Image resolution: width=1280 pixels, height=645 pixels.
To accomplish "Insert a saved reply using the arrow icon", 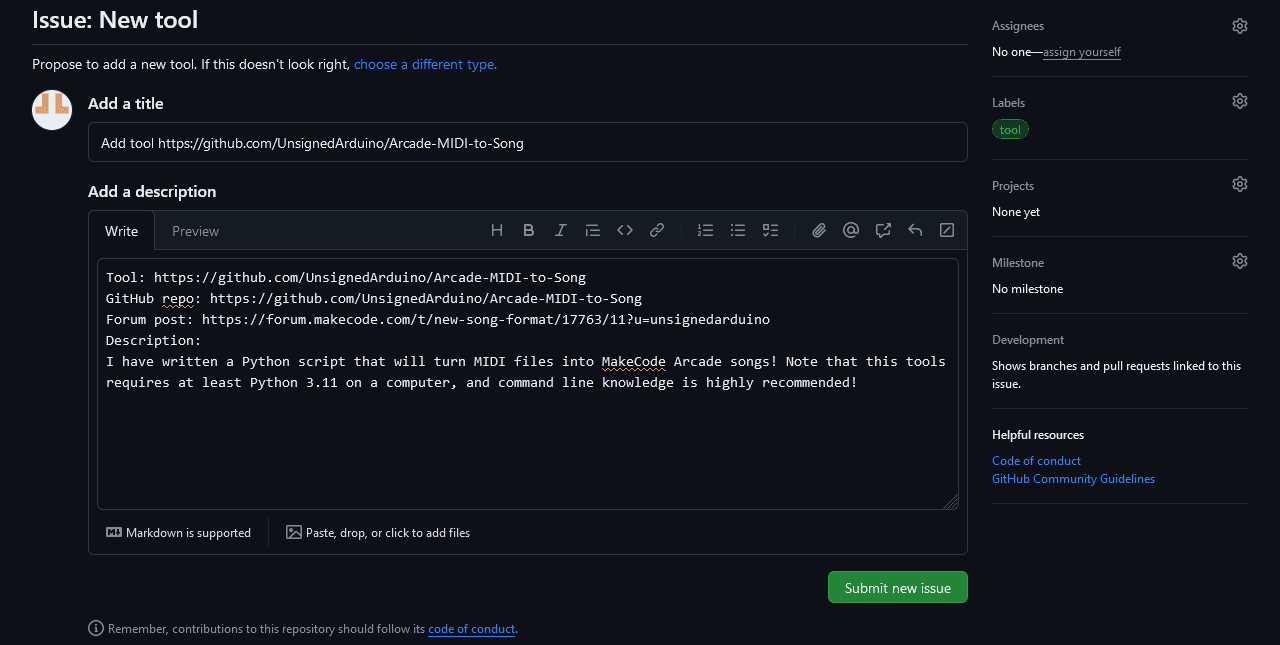I will [915, 230].
